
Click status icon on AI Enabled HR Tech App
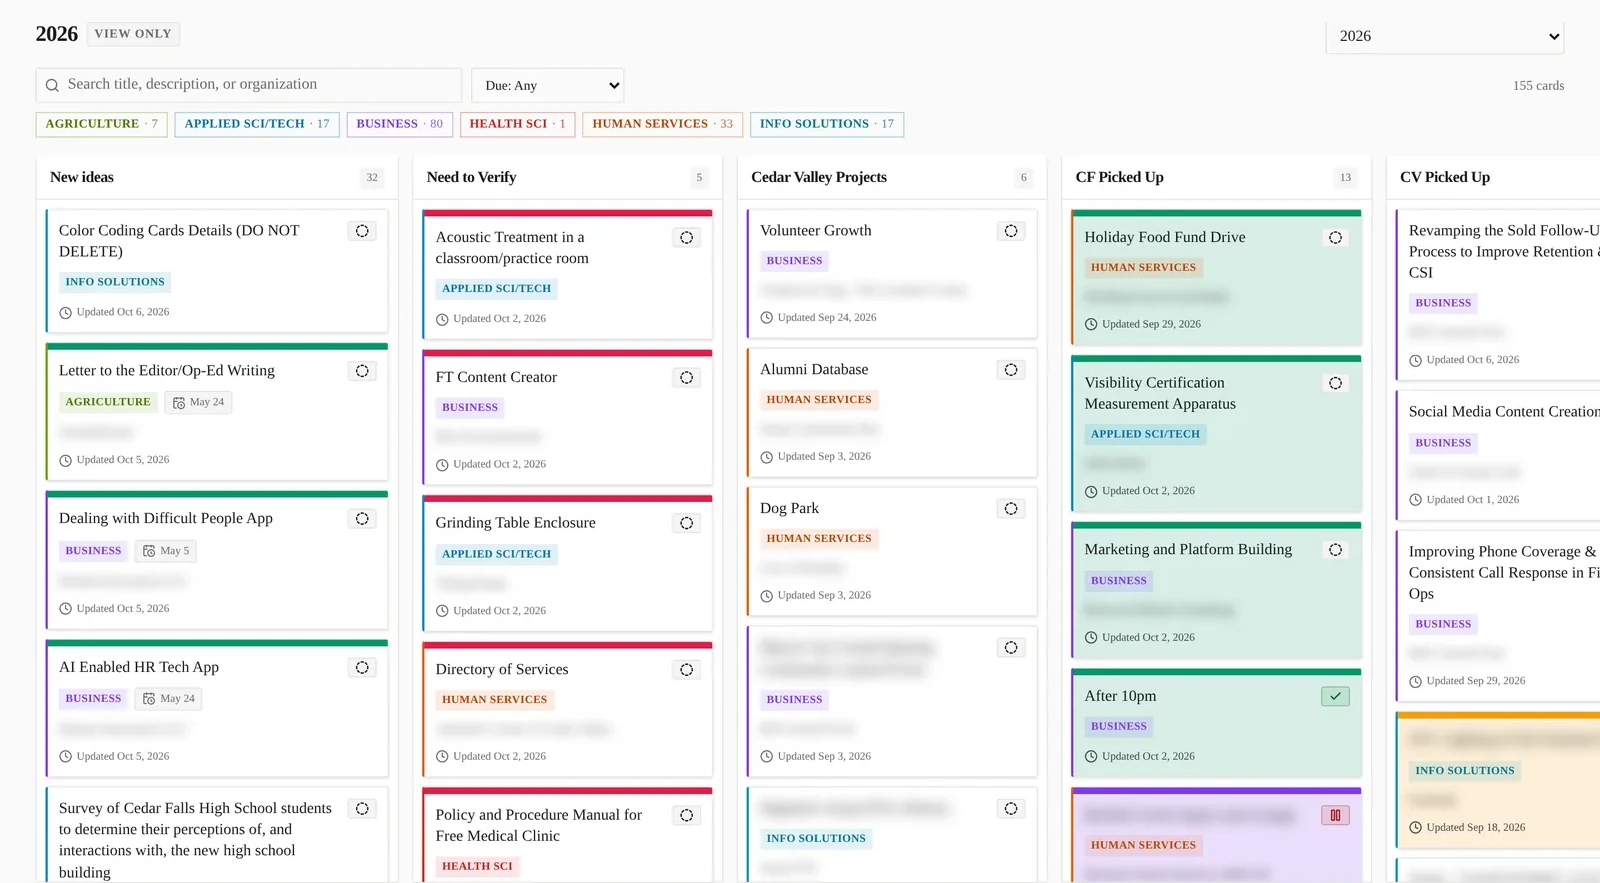click(x=362, y=668)
